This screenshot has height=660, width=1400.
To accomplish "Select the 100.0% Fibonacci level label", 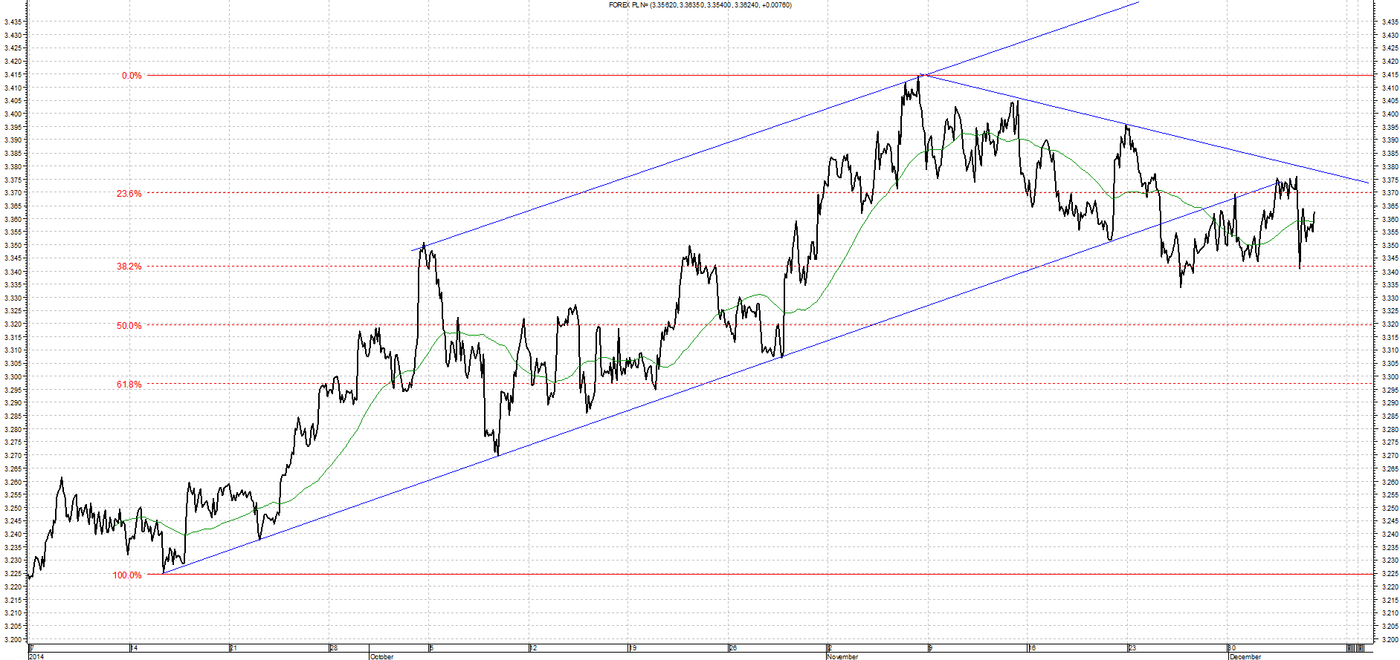I will 127,575.
